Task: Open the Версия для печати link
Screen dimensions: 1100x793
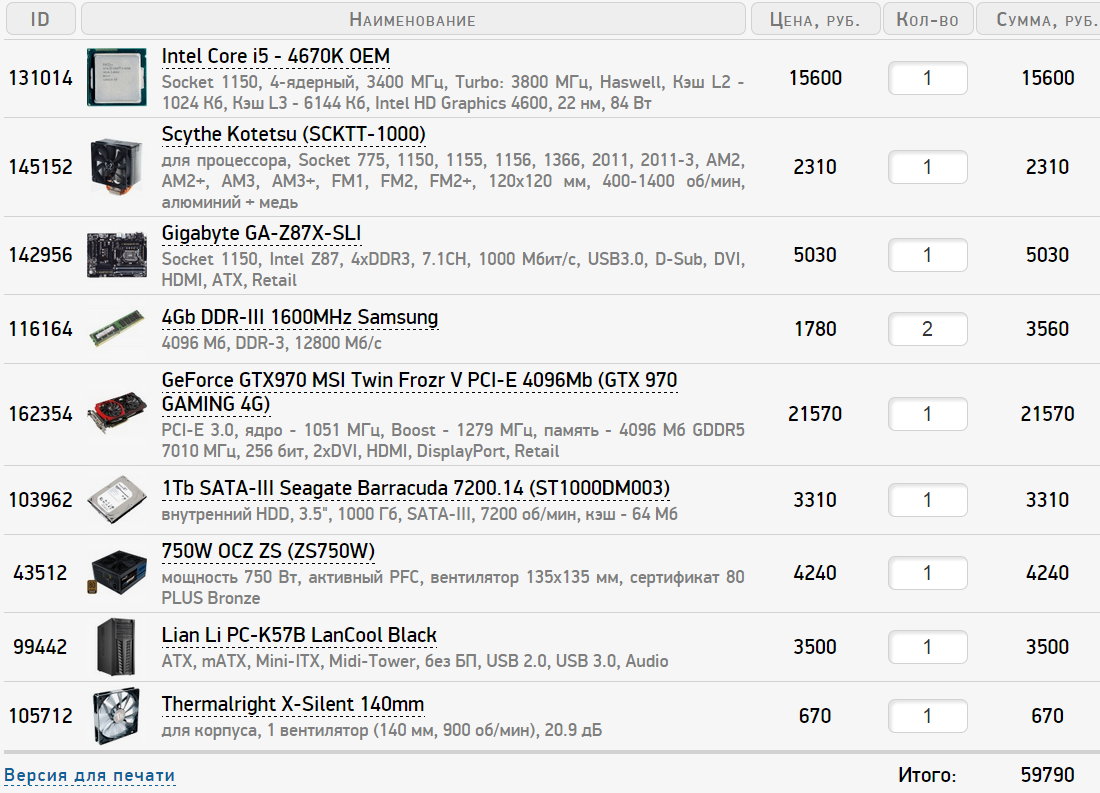Action: tap(89, 775)
